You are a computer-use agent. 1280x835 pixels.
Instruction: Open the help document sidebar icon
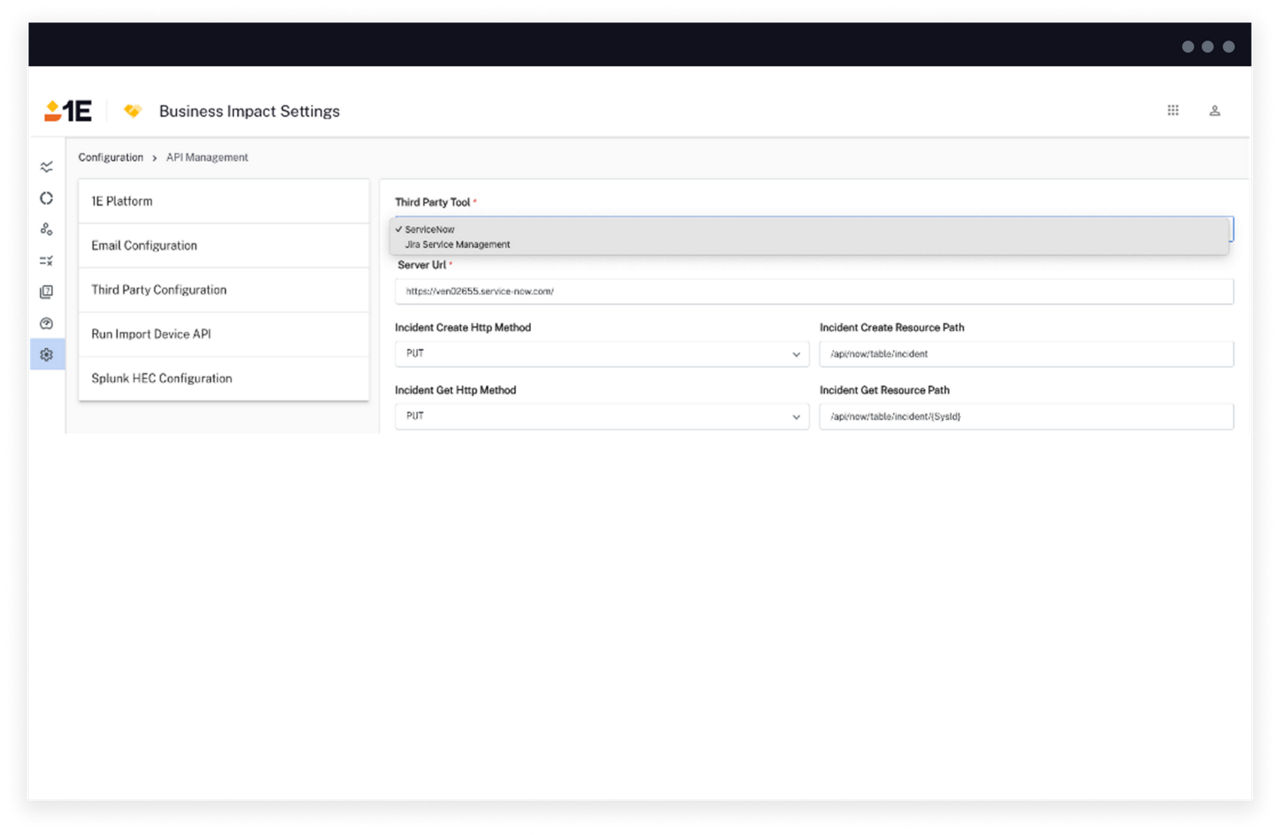(x=46, y=292)
